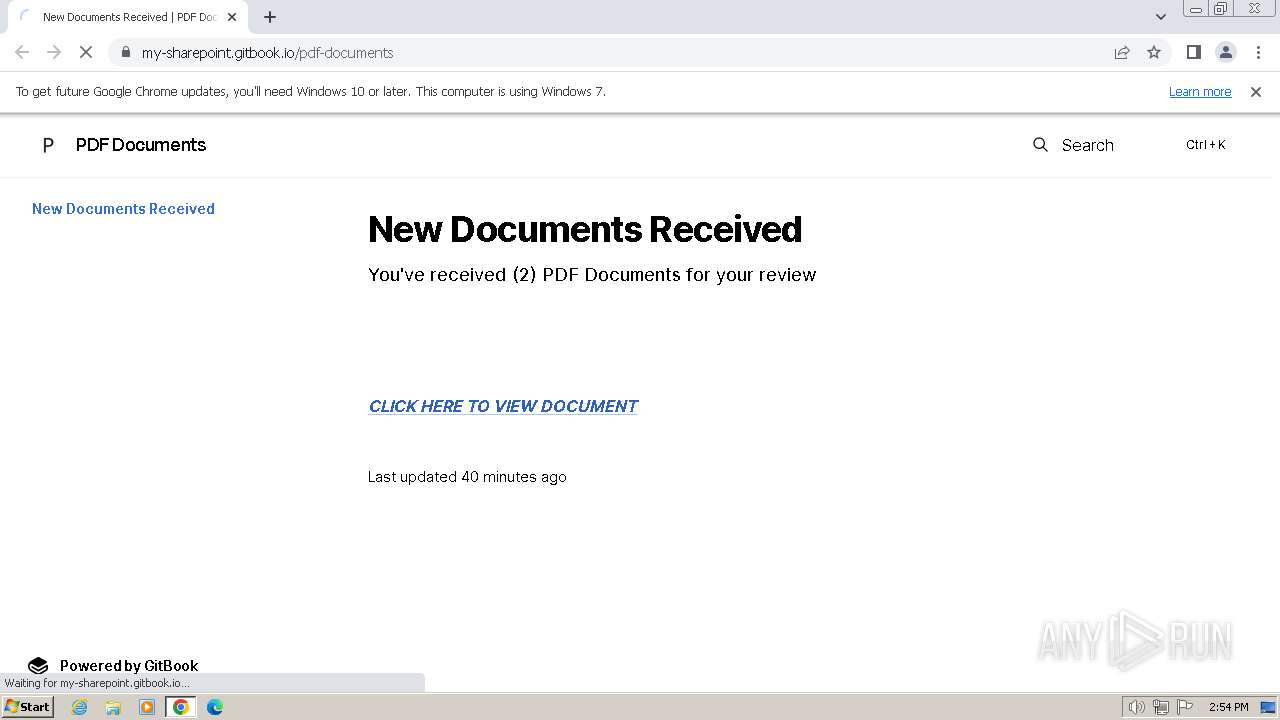Click the New Documents Received heading
1280x720 pixels.
point(585,229)
